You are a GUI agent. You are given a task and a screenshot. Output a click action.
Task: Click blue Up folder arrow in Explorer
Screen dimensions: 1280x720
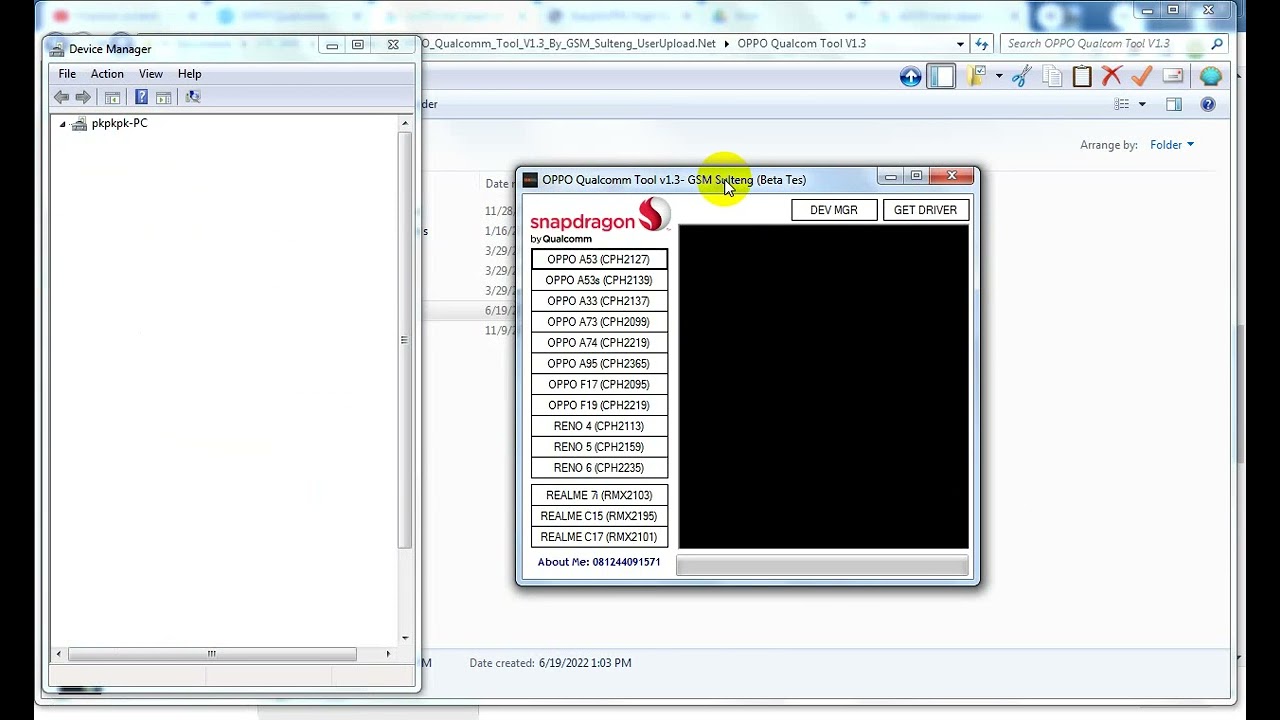(910, 77)
